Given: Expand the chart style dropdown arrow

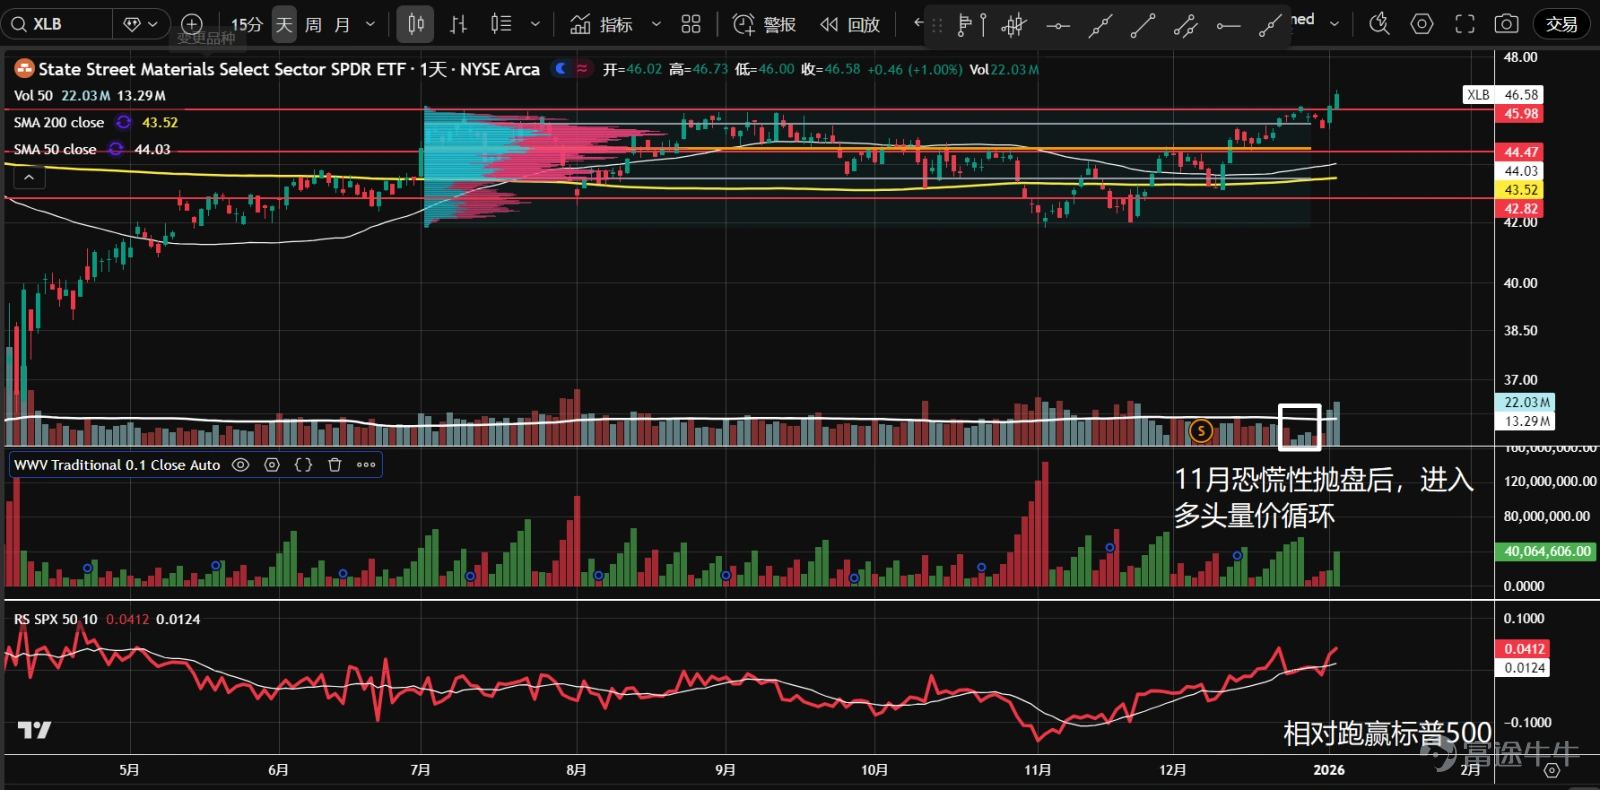Looking at the screenshot, I should pyautogui.click(x=535, y=24).
